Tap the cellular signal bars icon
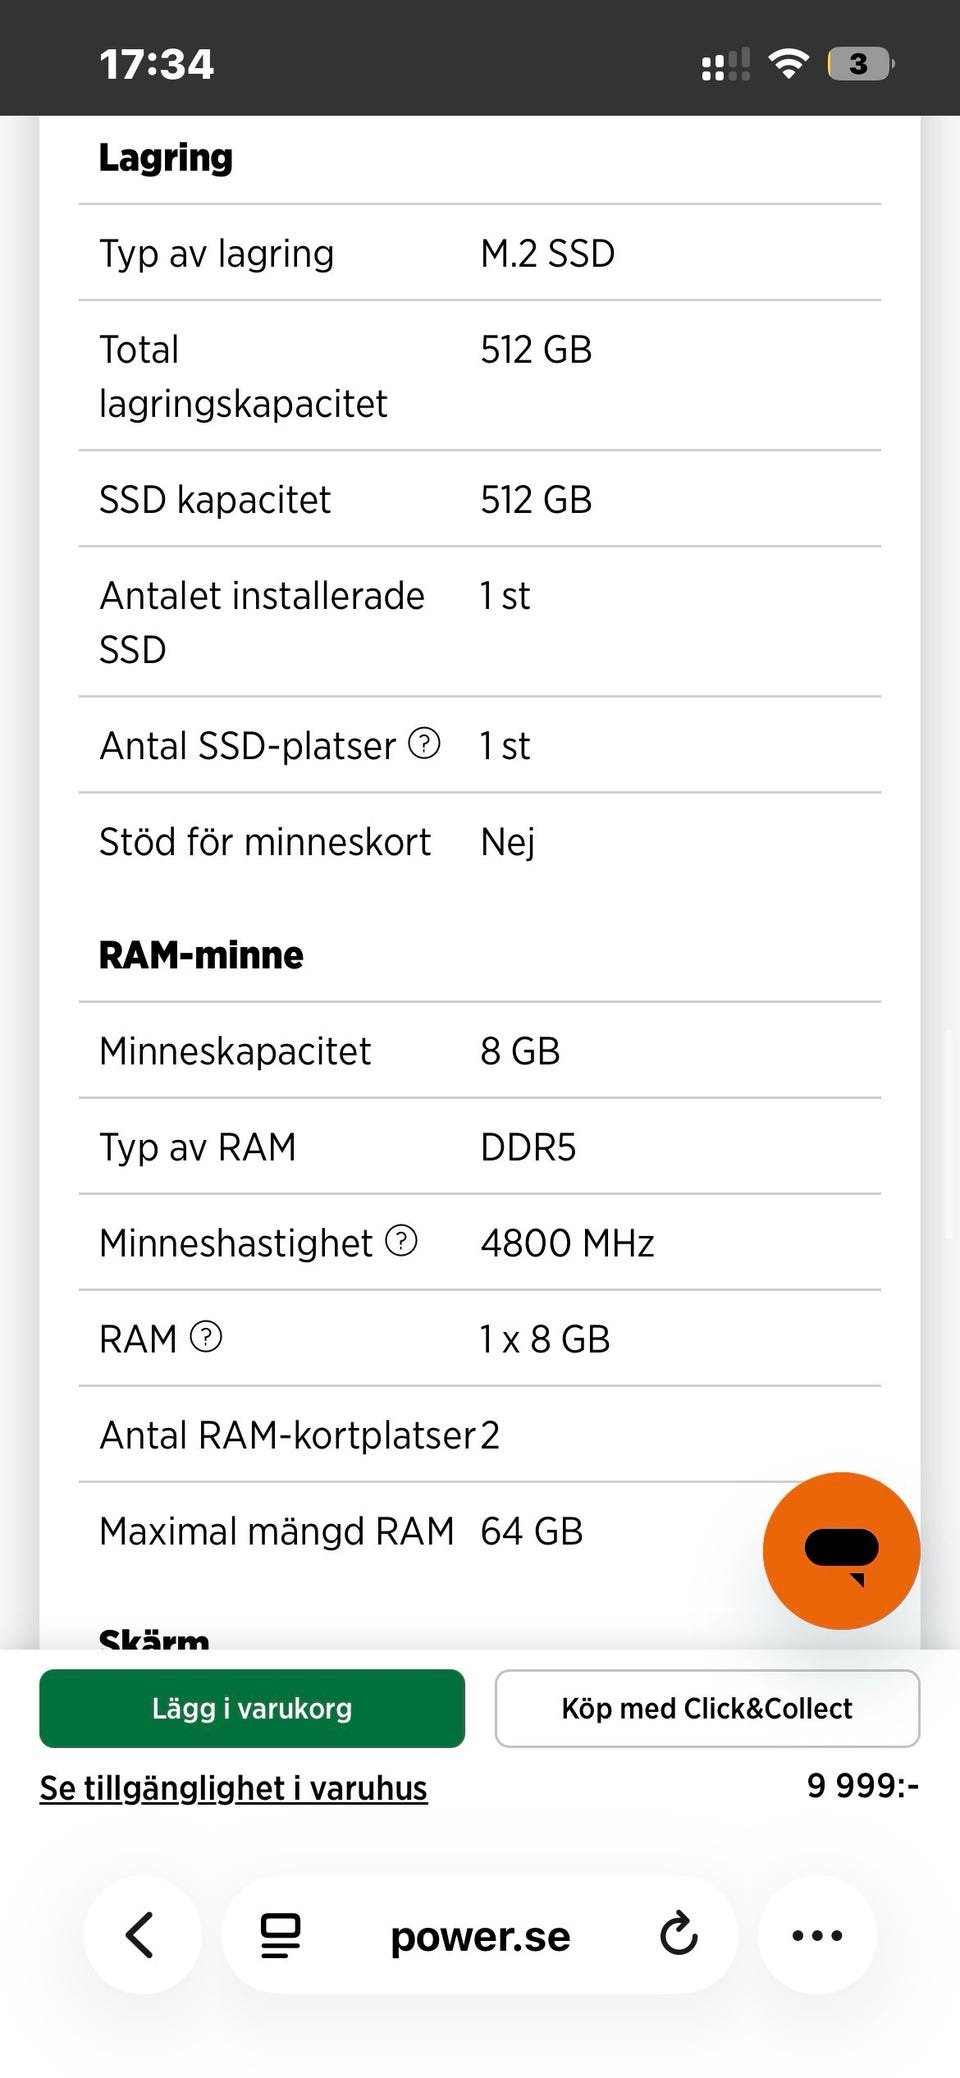 coord(725,66)
